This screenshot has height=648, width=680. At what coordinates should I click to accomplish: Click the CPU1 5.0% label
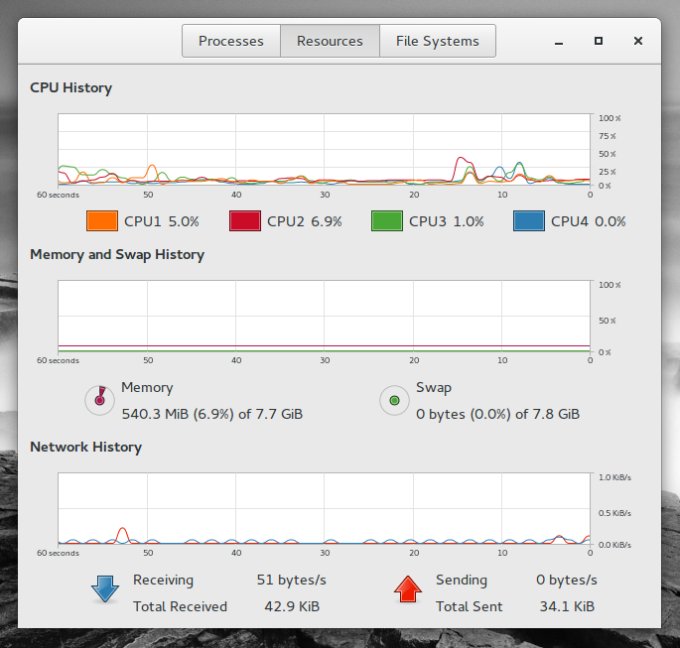click(161, 221)
